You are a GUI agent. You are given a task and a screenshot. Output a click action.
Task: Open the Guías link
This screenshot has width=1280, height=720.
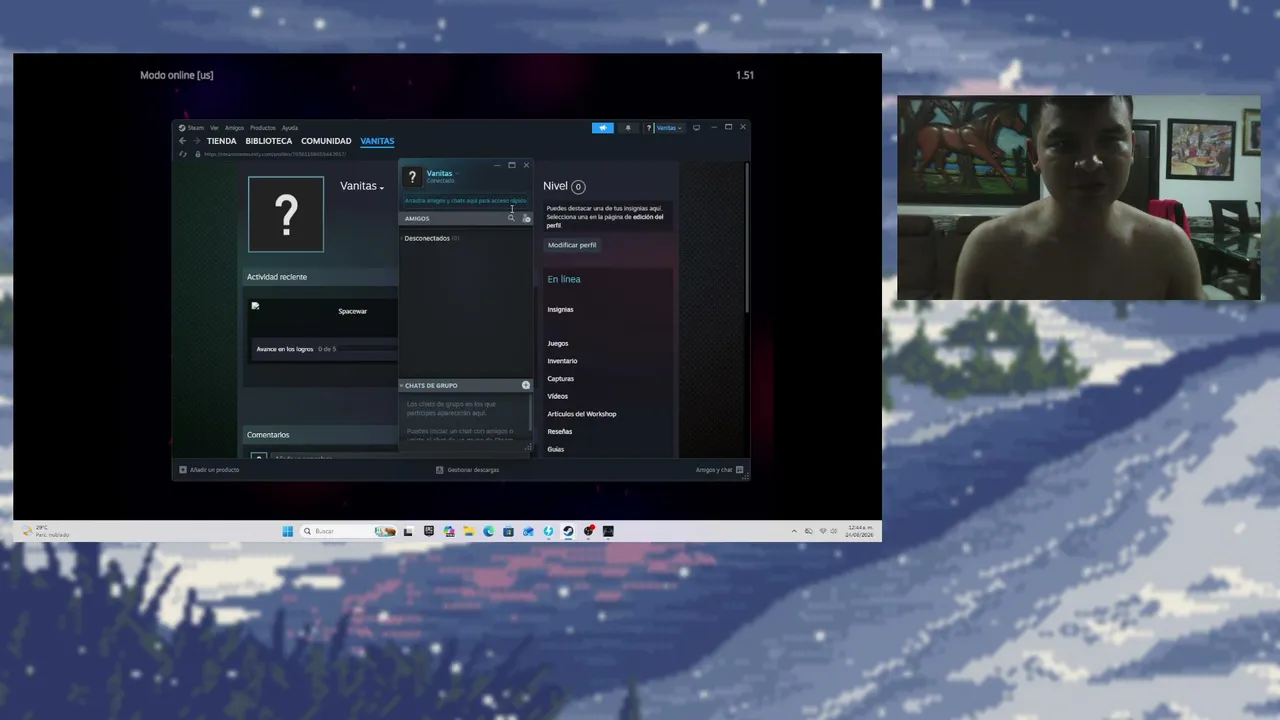(555, 449)
